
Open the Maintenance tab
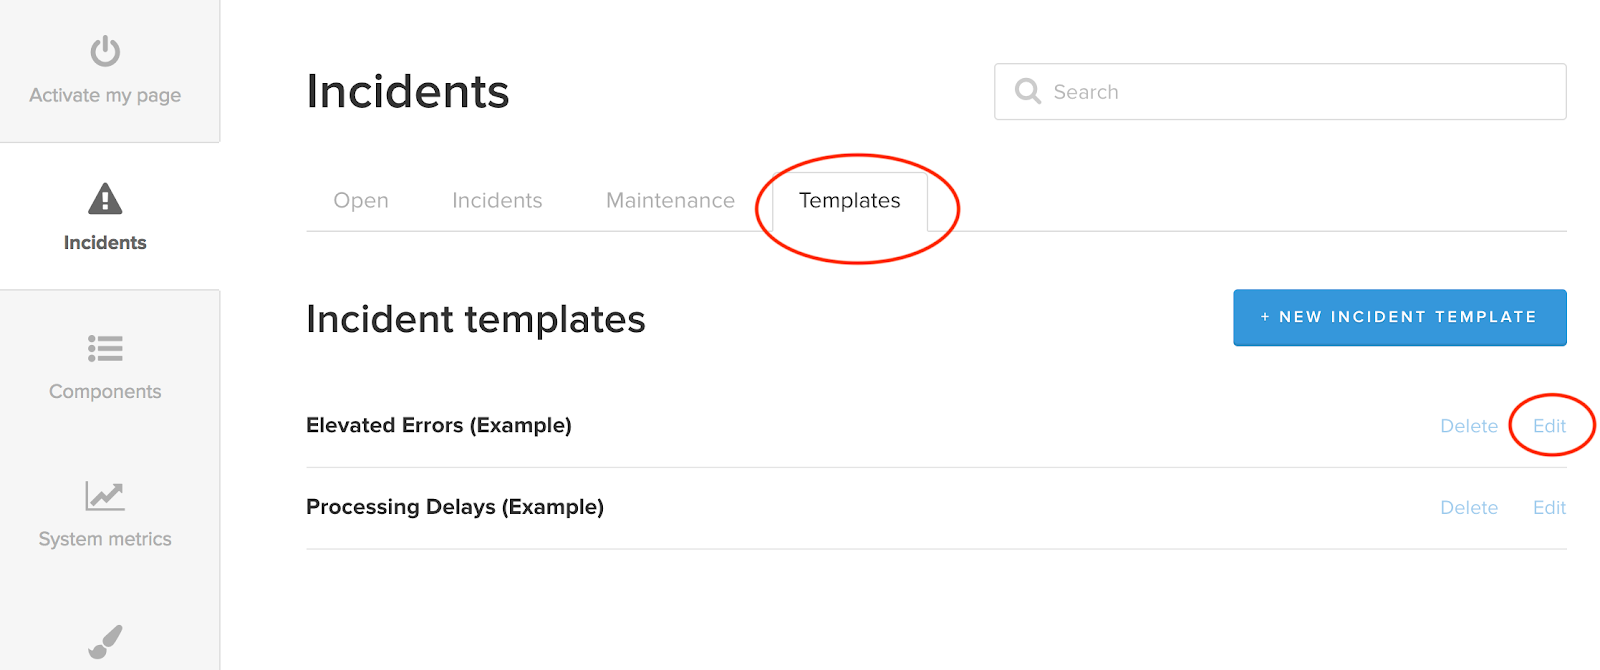[670, 200]
